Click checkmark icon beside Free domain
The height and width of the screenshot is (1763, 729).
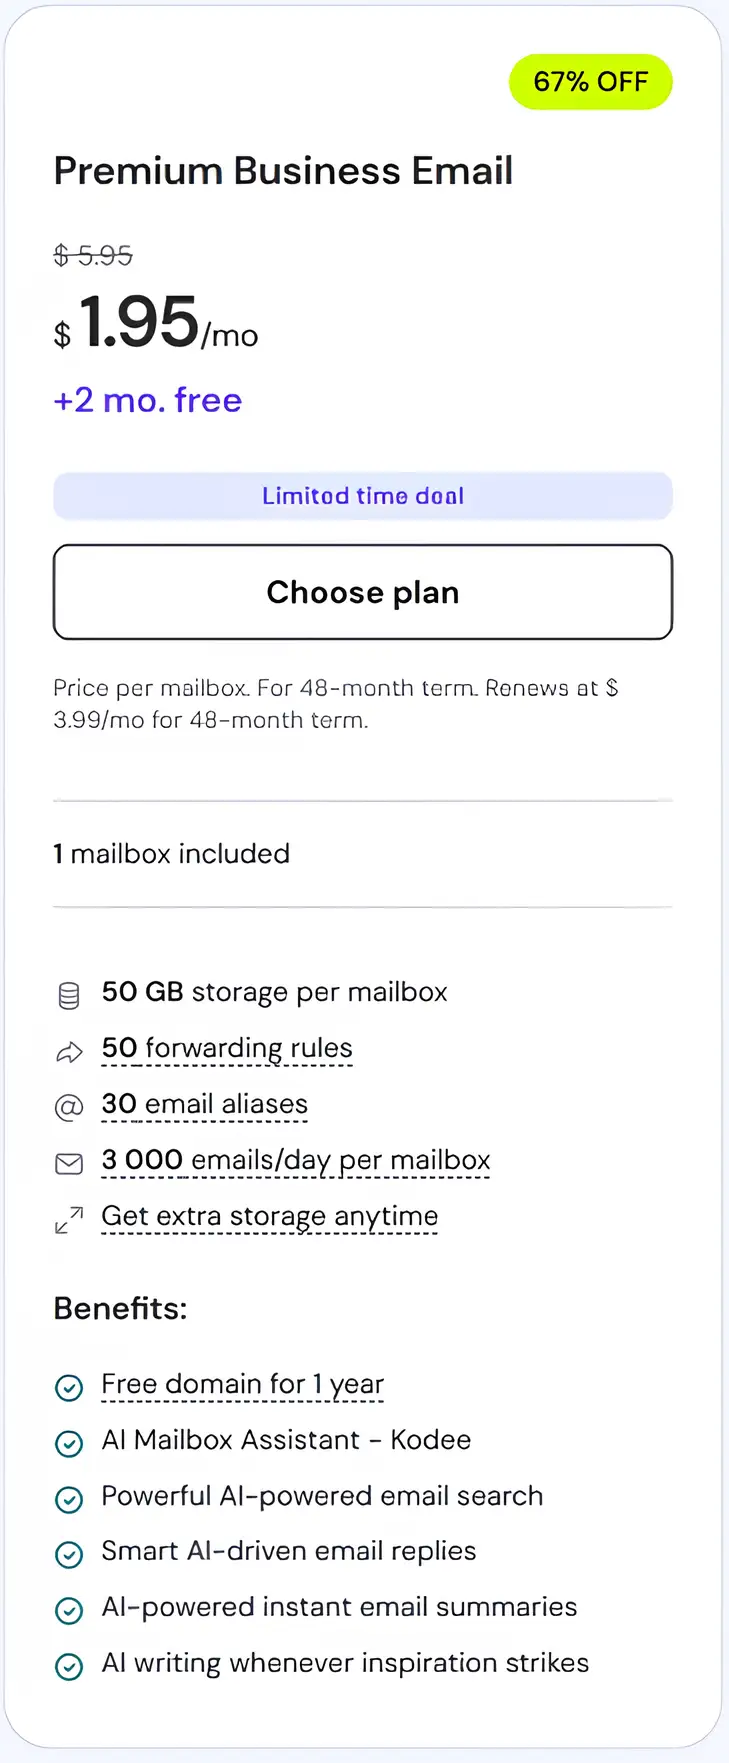pos(69,1387)
